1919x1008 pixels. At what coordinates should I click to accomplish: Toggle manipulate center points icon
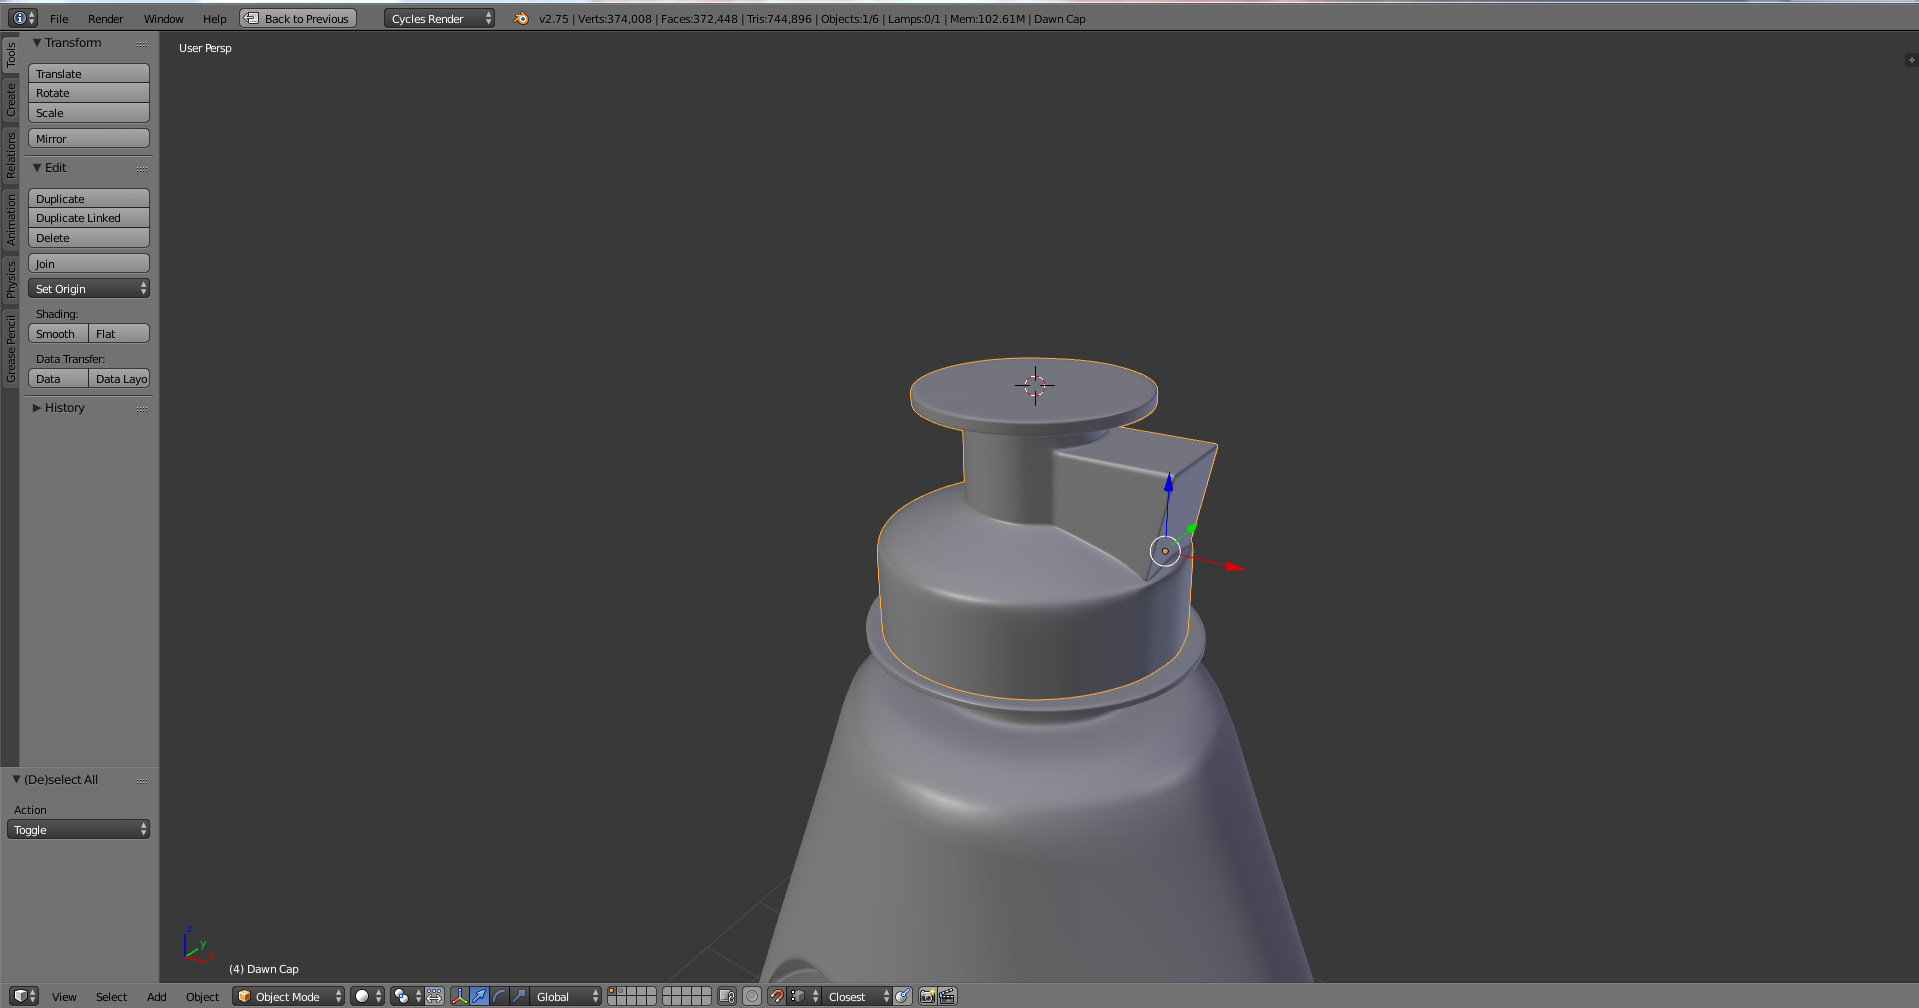[x=434, y=996]
